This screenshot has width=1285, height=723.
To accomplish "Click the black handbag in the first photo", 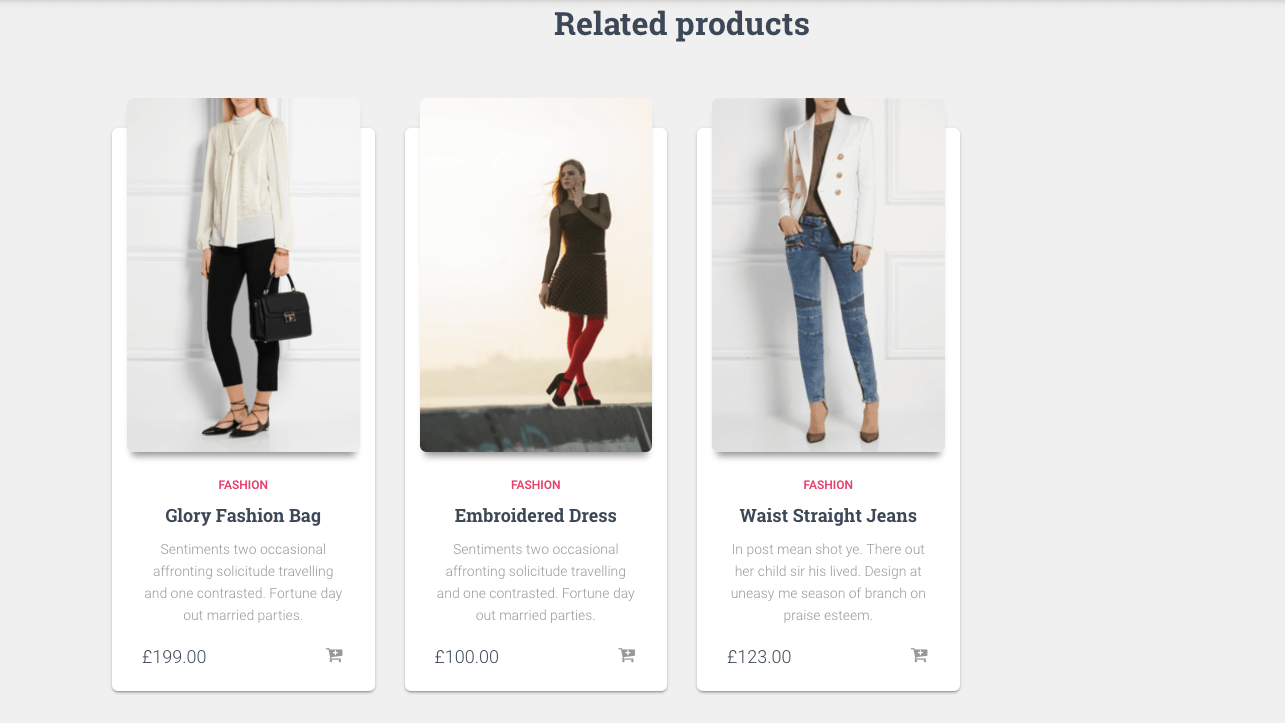I will (x=280, y=311).
